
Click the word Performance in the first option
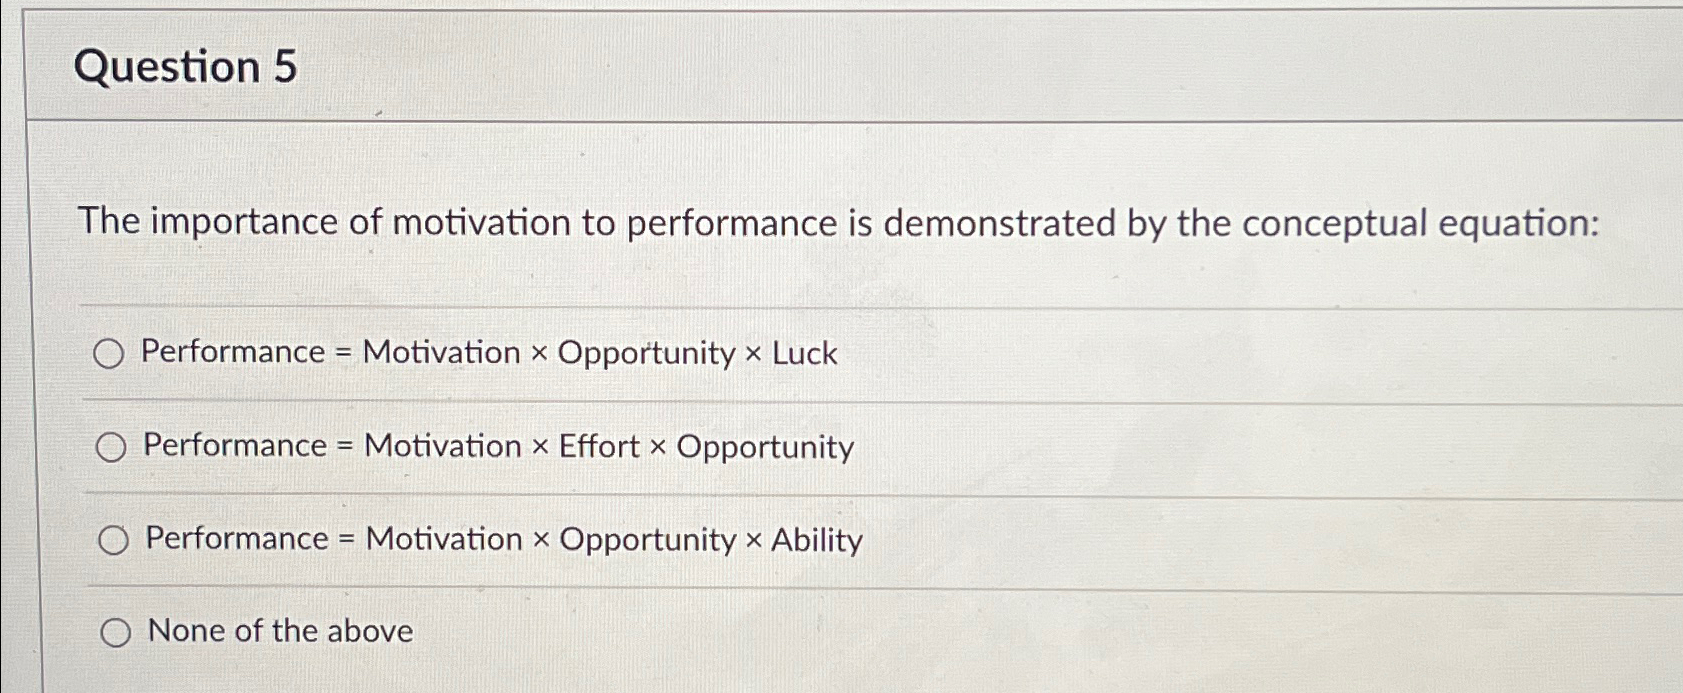pos(230,352)
